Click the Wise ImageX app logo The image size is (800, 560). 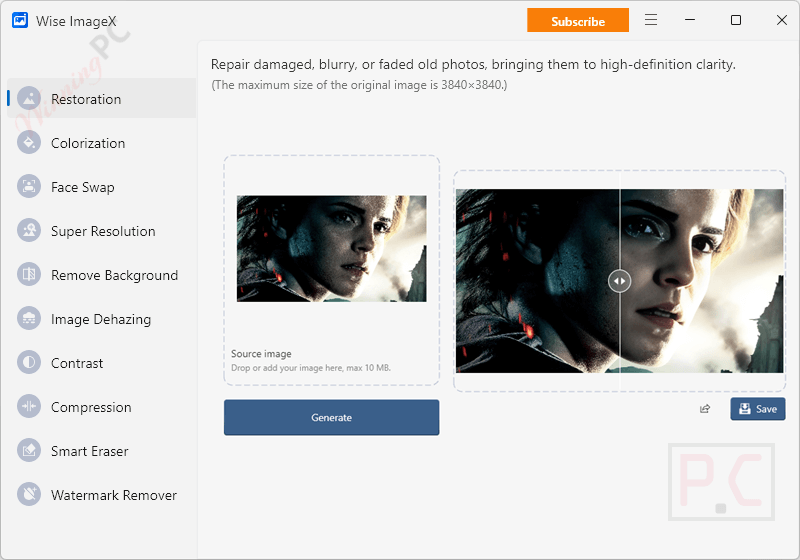click(x=20, y=20)
